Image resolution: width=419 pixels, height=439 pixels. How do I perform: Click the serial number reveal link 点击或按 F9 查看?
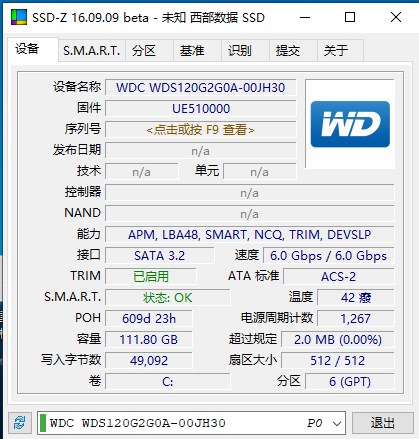[x=201, y=130]
